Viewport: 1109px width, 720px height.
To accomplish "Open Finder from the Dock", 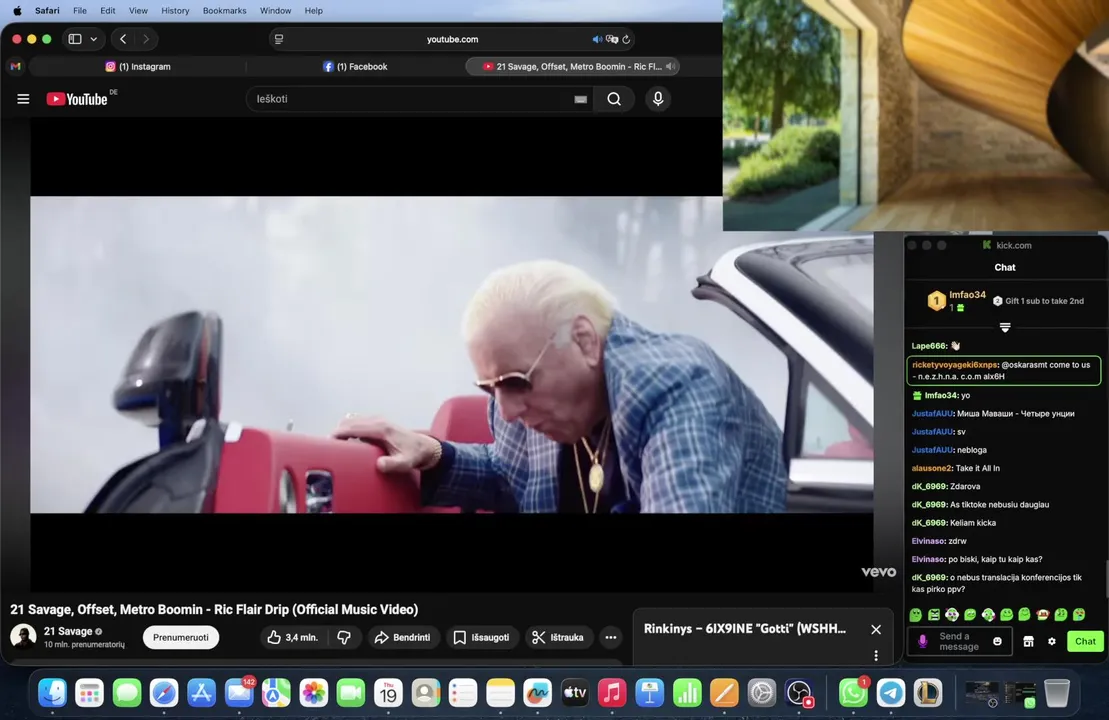I will 52,693.
